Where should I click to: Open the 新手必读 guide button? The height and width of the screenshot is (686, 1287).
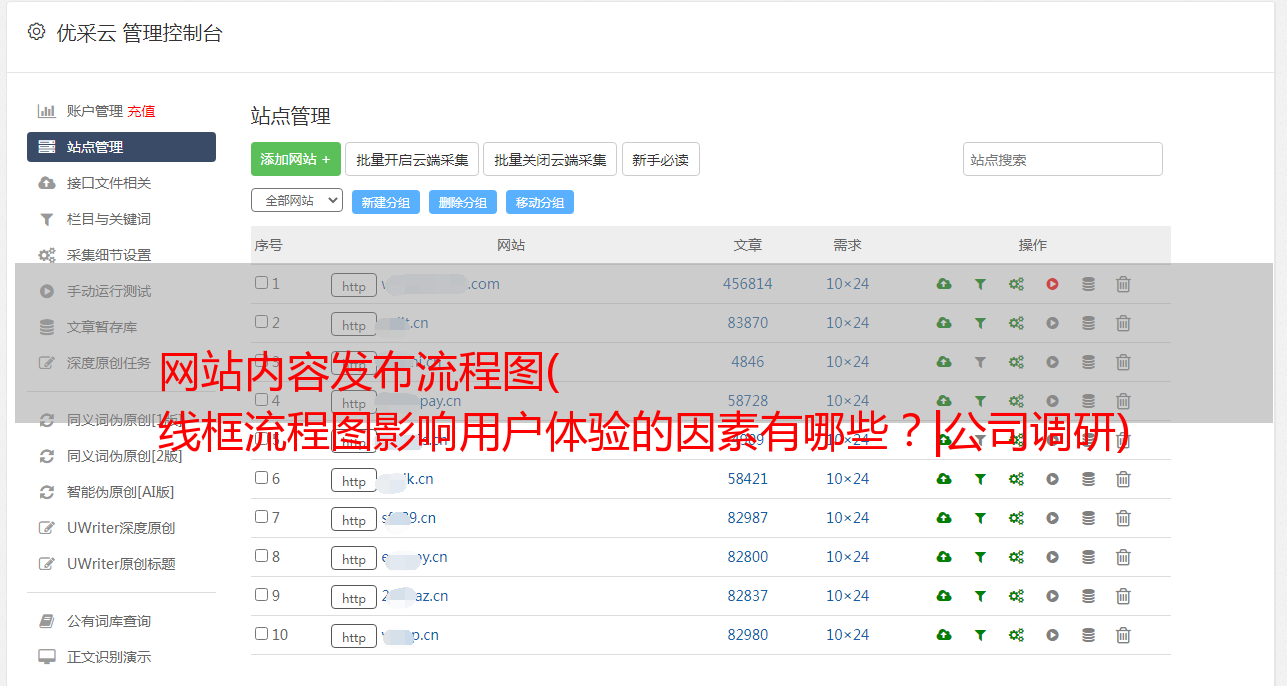pos(661,159)
